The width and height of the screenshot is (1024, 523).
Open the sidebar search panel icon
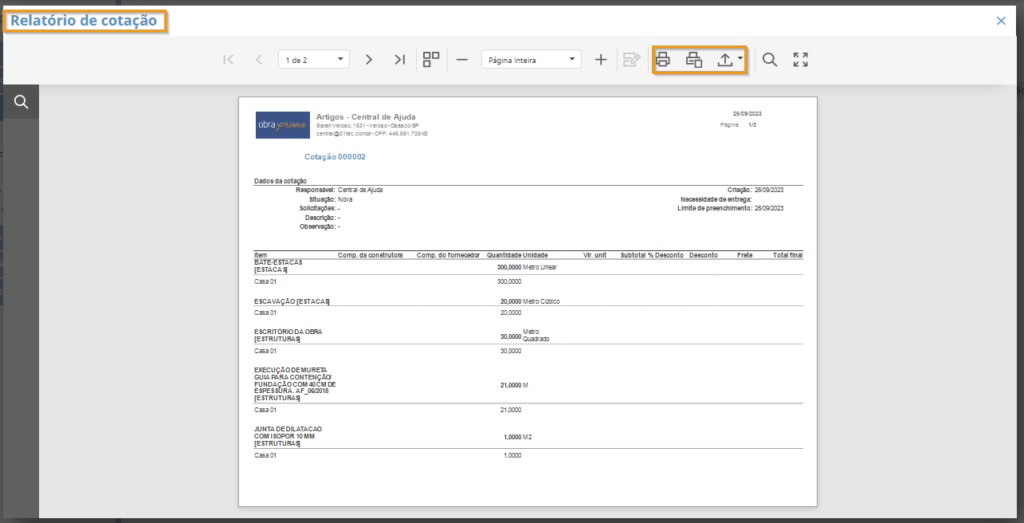click(x=21, y=102)
